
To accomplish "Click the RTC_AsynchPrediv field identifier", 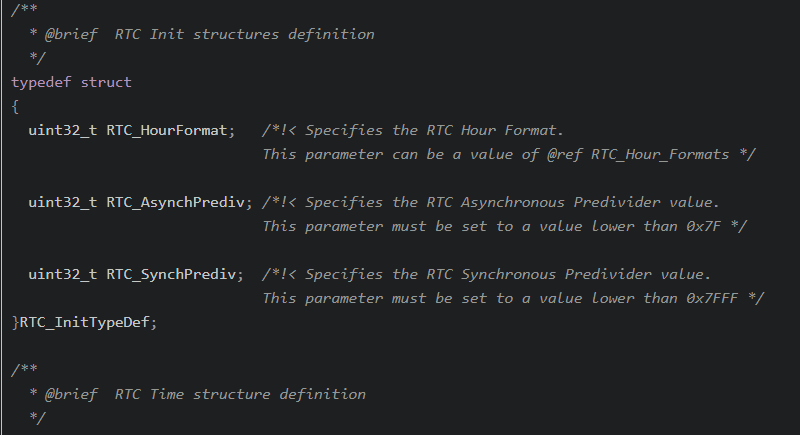I will tap(175, 202).
